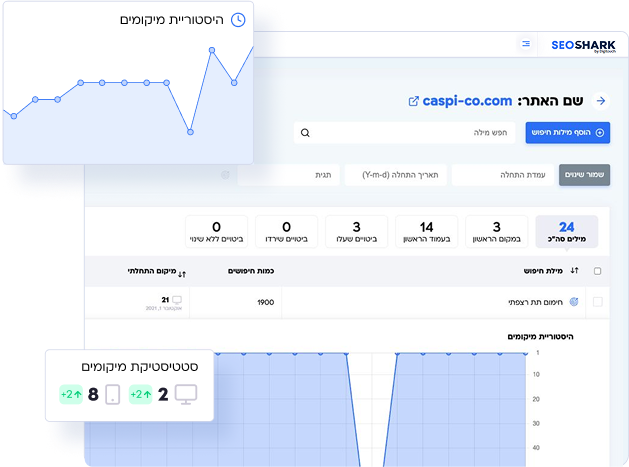The width and height of the screenshot is (629, 467).
Task: Click the desktop icon next to position 21
Action: point(177,300)
